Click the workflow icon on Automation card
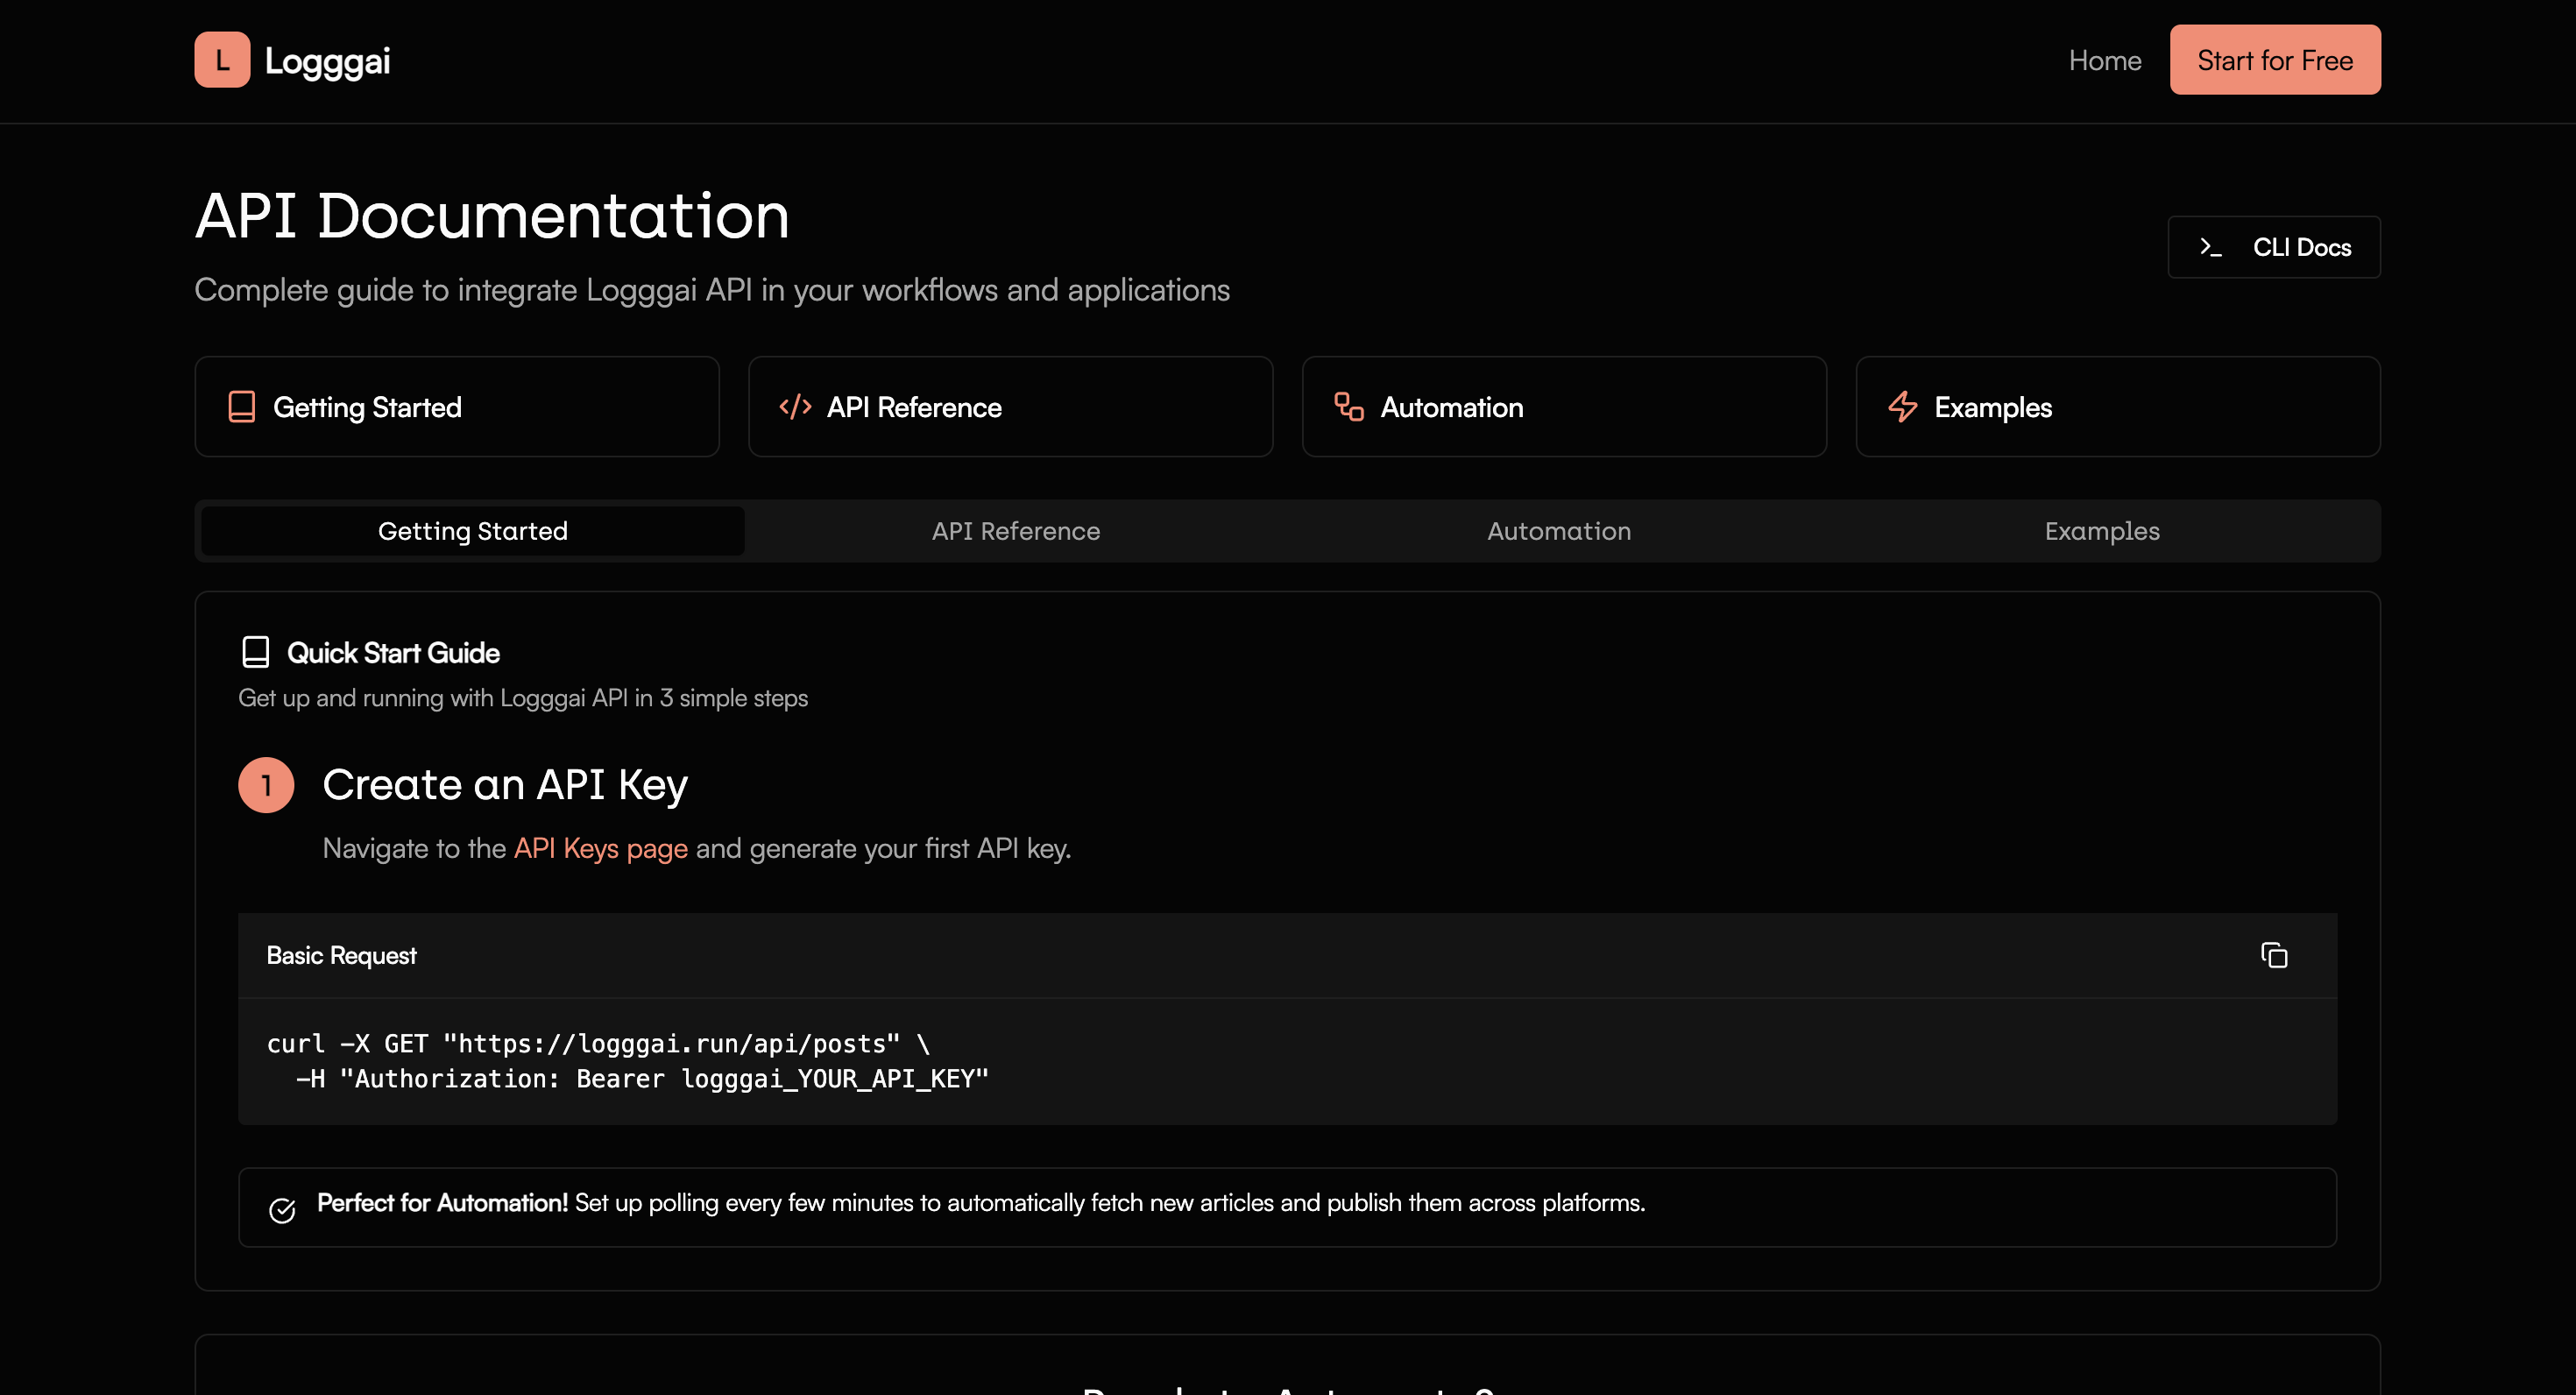The height and width of the screenshot is (1395, 2576). pos(1349,407)
